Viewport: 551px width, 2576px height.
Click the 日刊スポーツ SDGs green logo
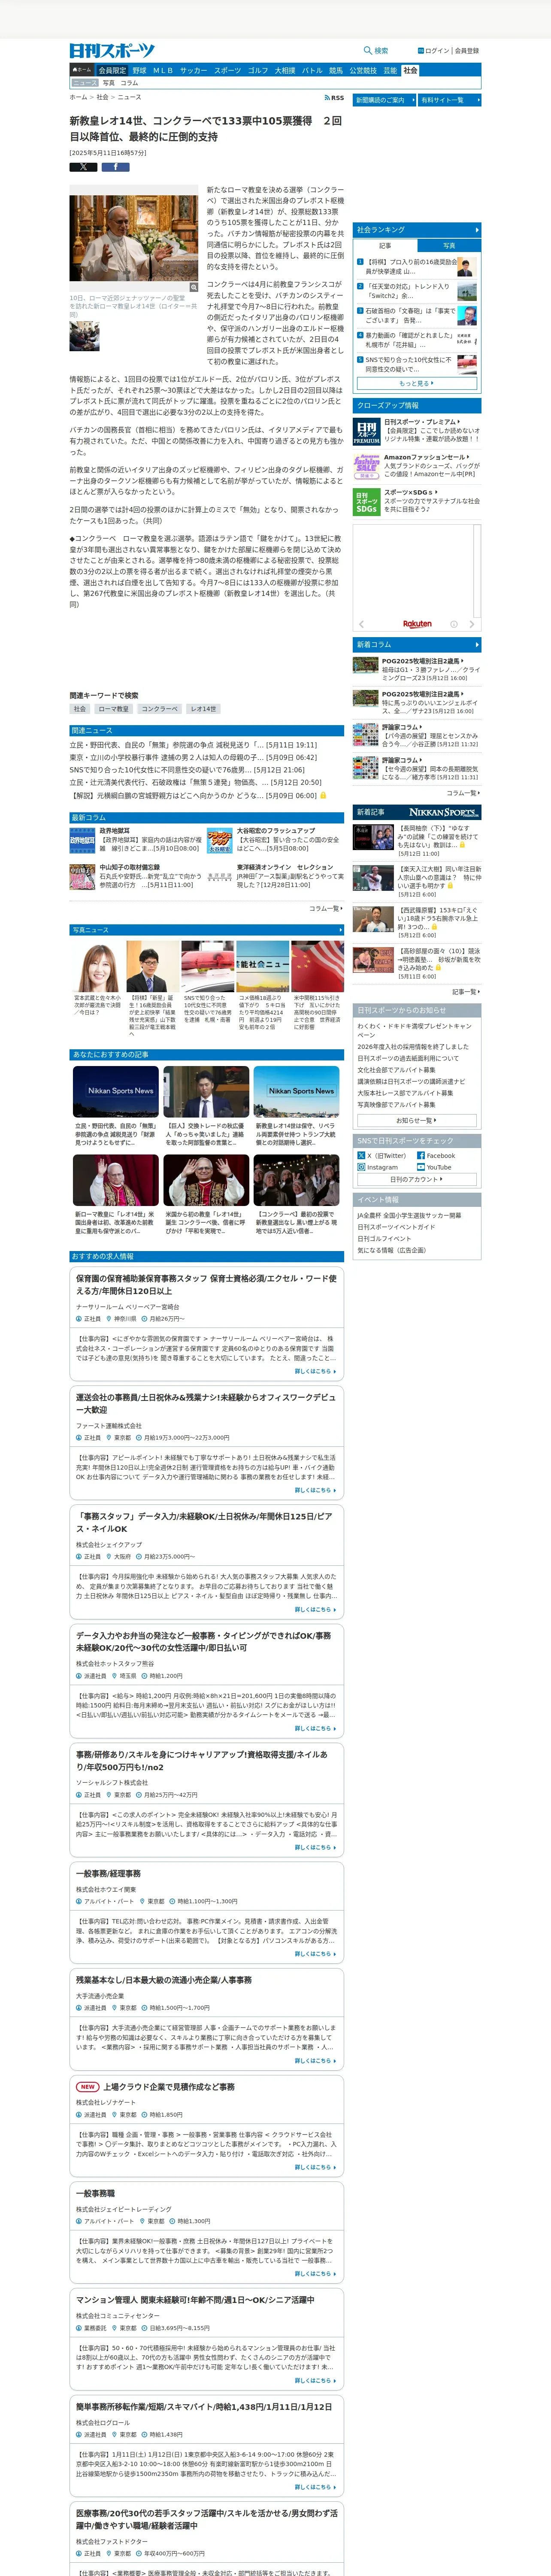pos(367,502)
